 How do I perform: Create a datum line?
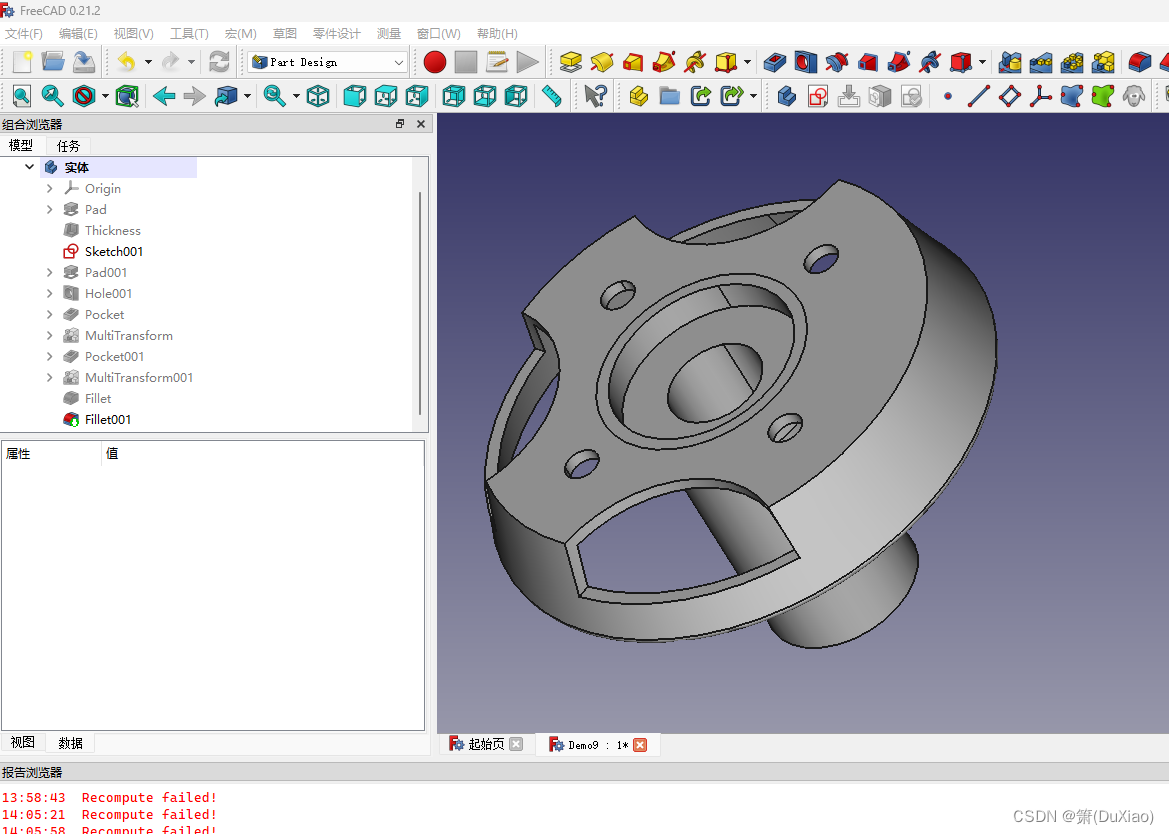[979, 96]
